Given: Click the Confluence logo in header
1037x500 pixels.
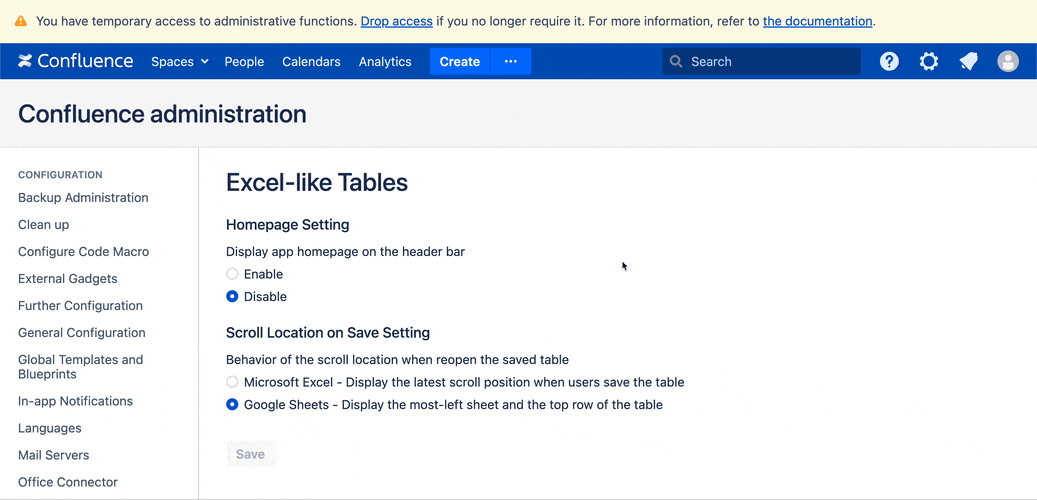Looking at the screenshot, I should pos(75,61).
